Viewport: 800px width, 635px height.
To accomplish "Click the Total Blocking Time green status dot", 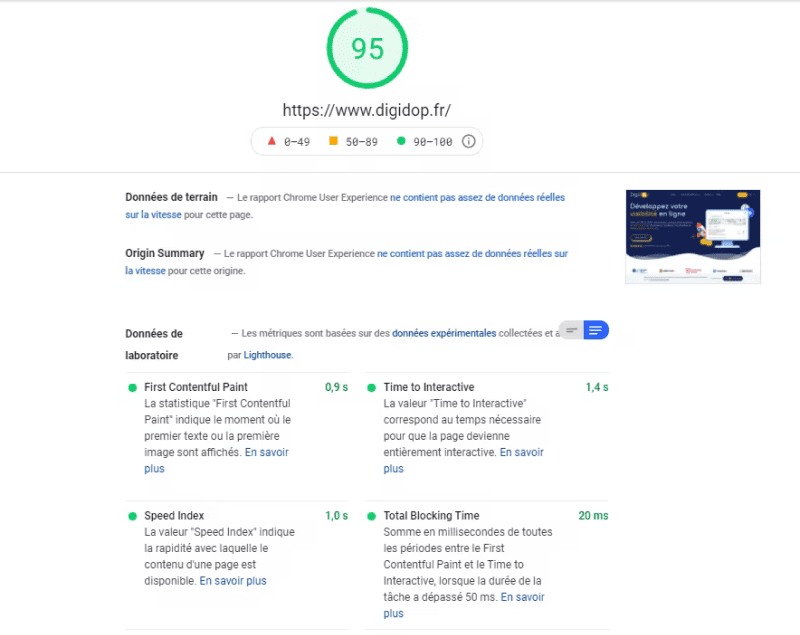I will tap(371, 516).
